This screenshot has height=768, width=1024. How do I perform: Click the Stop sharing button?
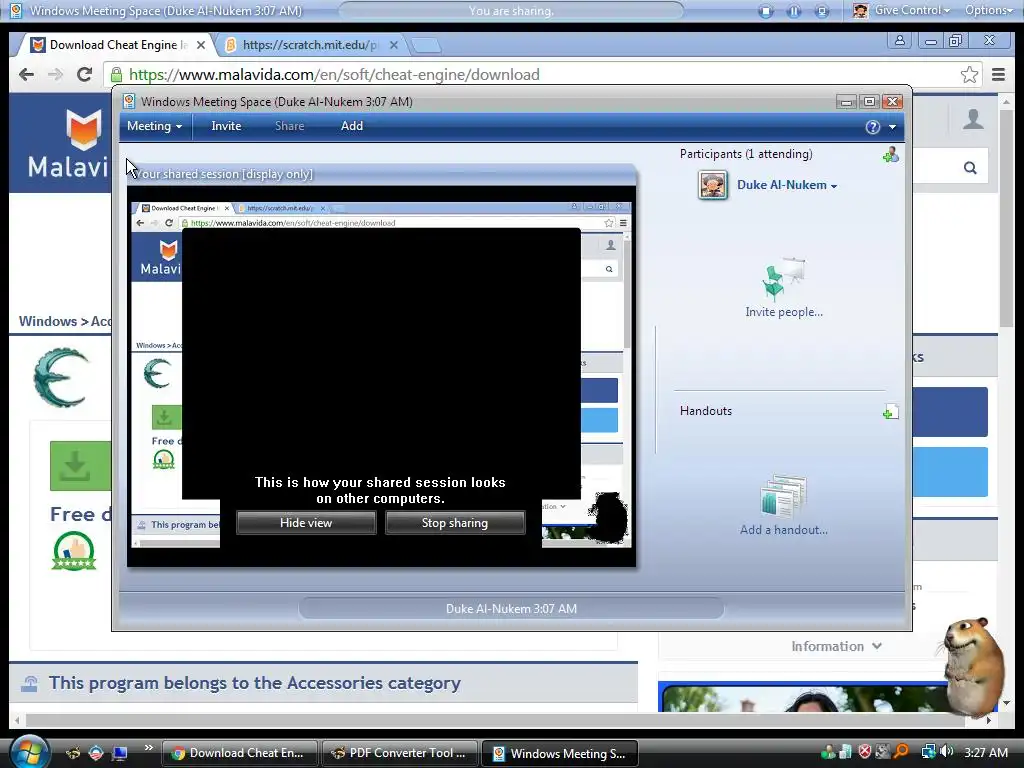(455, 523)
